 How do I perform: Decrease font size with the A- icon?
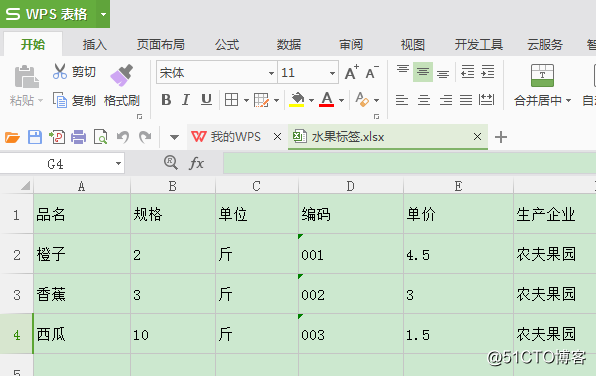coord(372,72)
